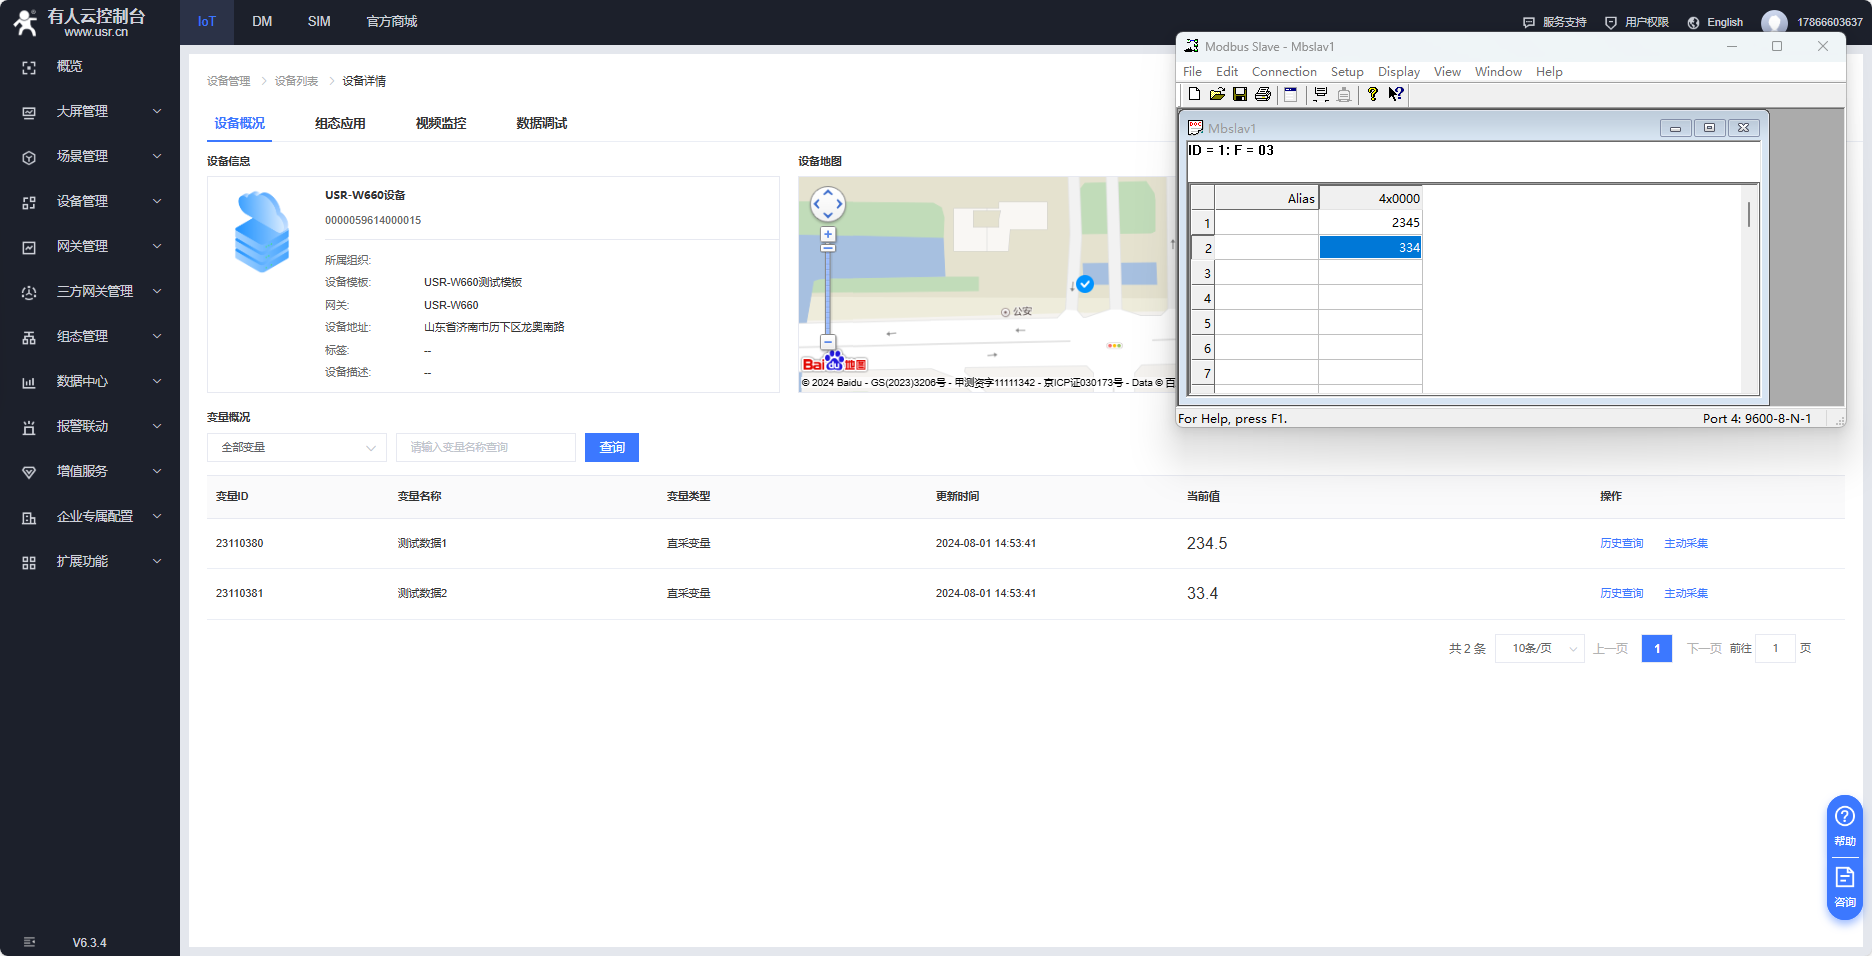Click the New document icon in Modbus Slave
This screenshot has width=1872, height=956.
pos(1194,94)
